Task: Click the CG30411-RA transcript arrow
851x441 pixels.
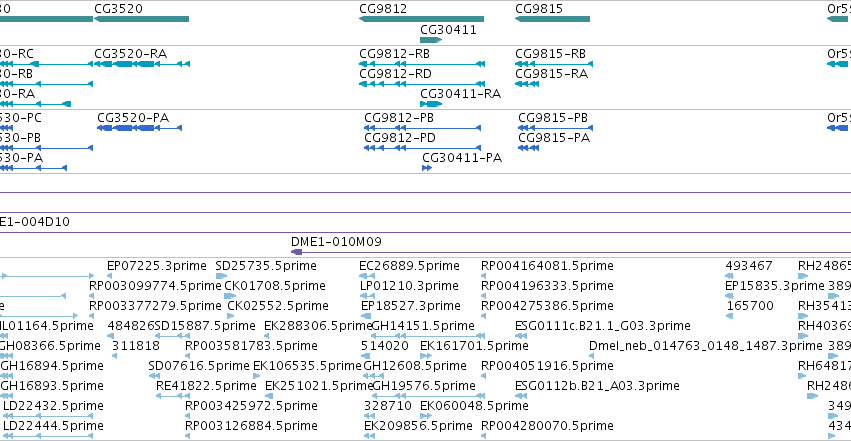Action: point(431,104)
